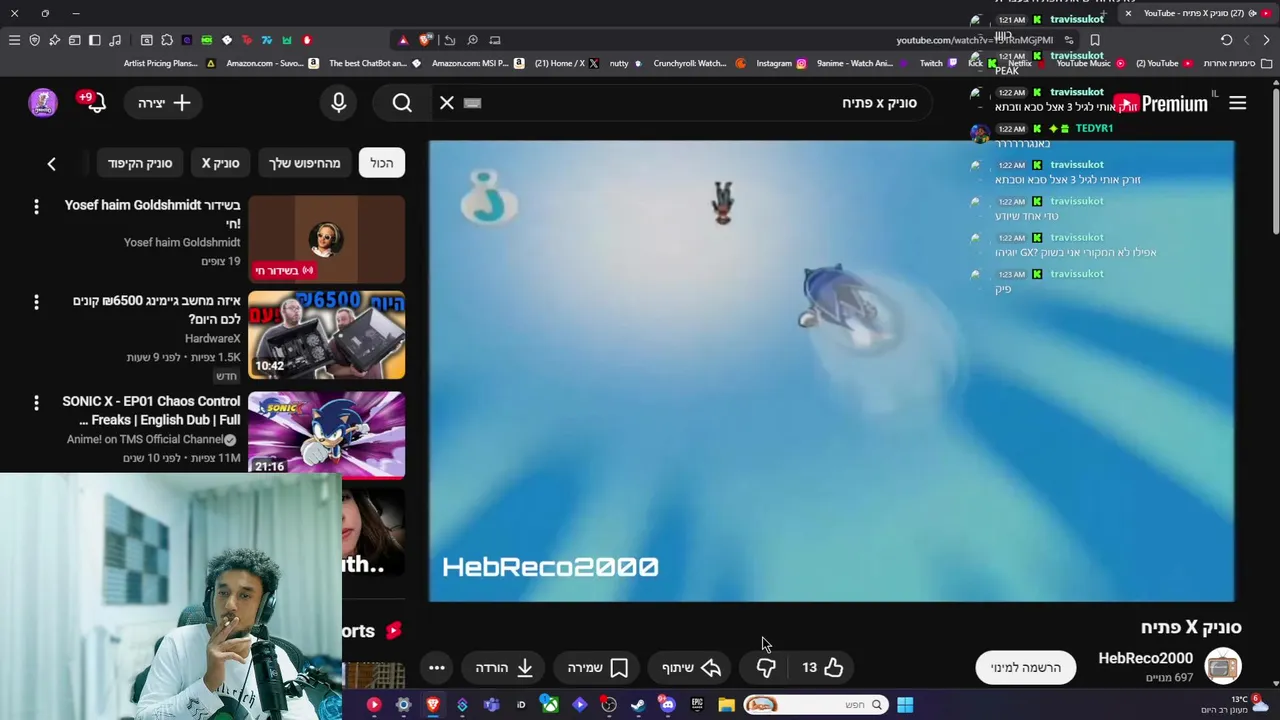Screen dimensions: 1280x720
Task: Open the HebReco2000 channel avatar
Action: pyautogui.click(x=1222, y=666)
